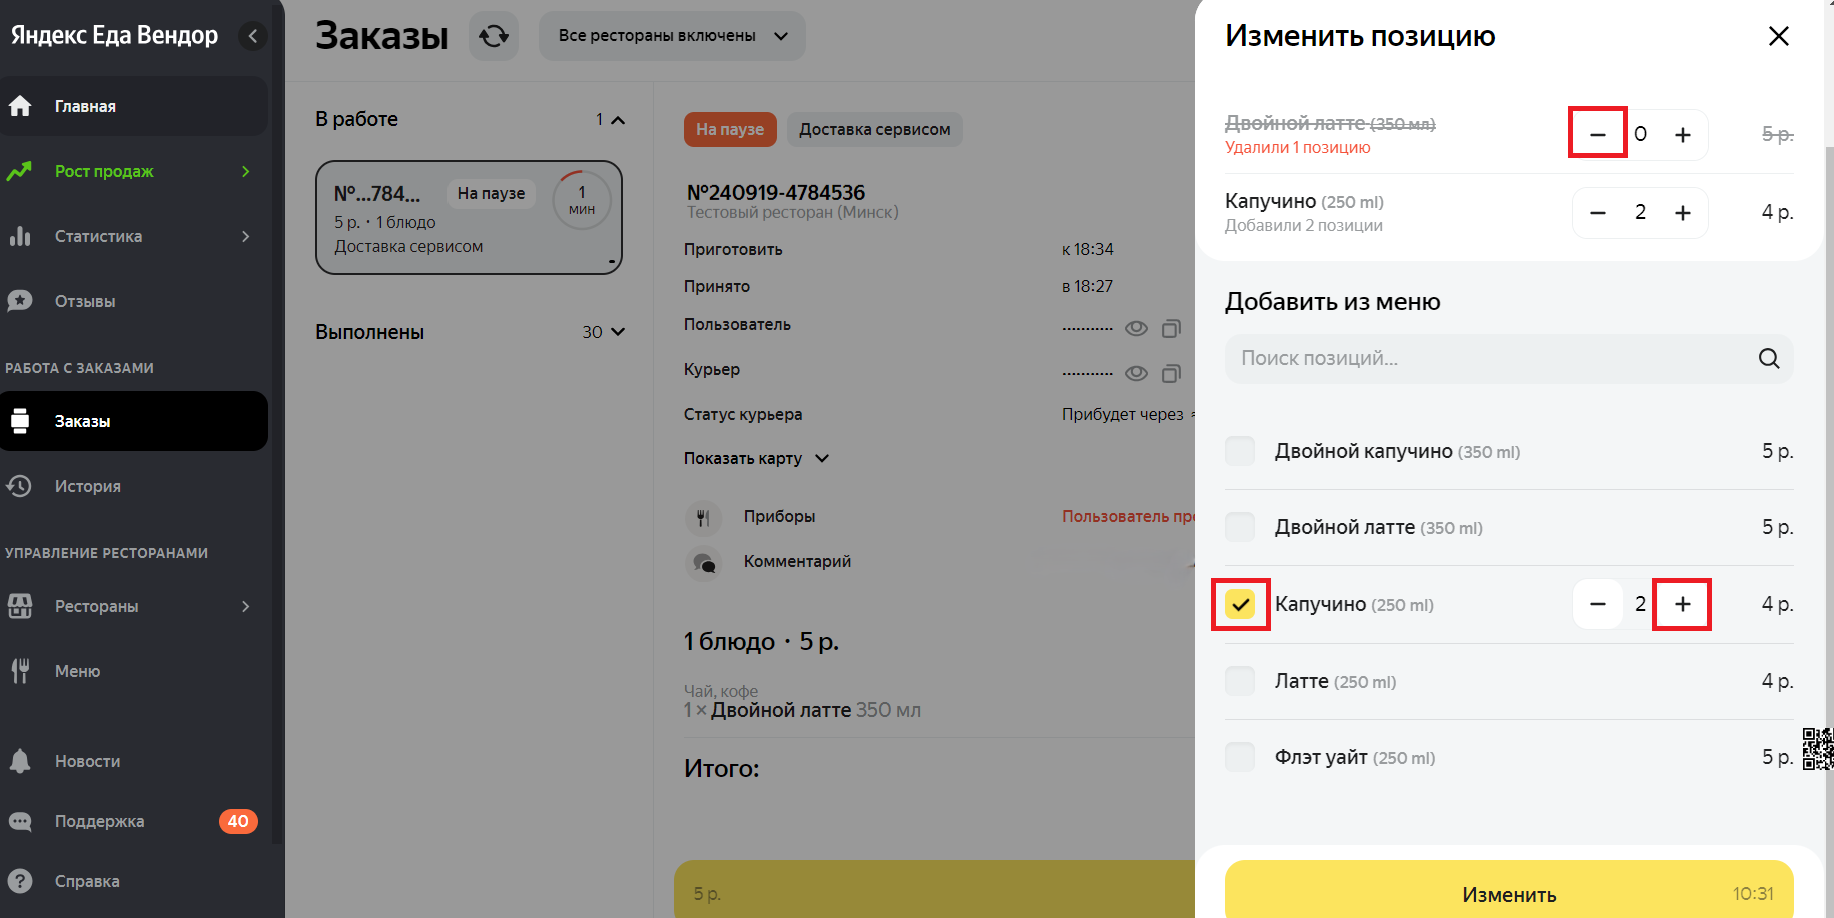The width and height of the screenshot is (1834, 918).
Task: Collapse the В работе section
Action: click(x=618, y=120)
